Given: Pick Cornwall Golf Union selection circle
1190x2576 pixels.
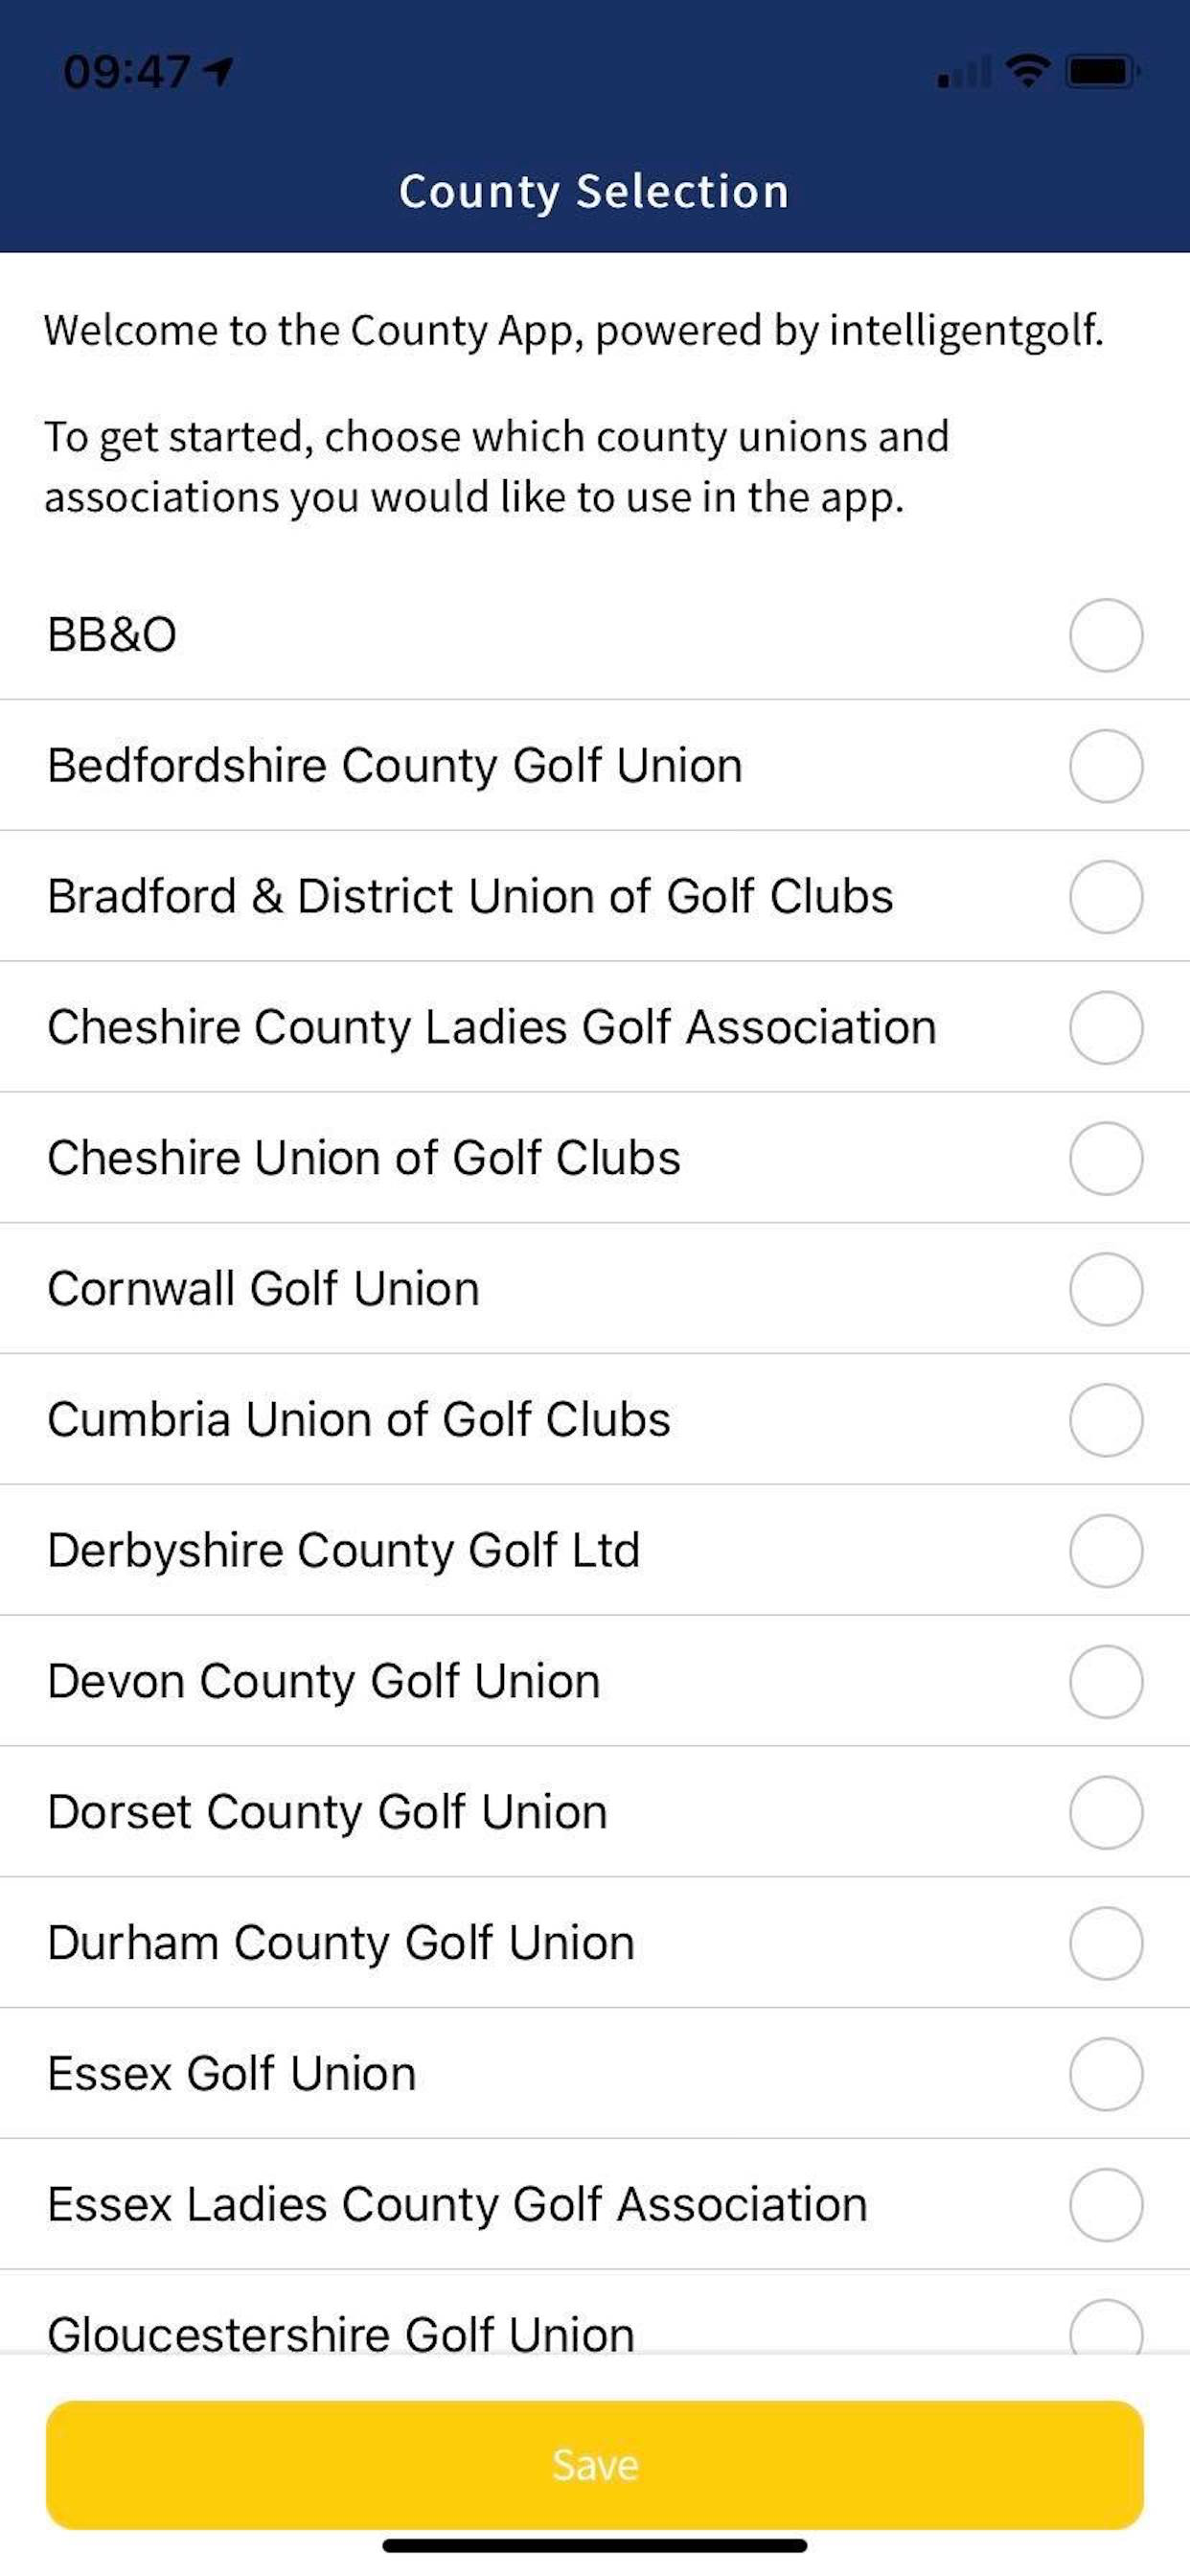Looking at the screenshot, I should click(x=1105, y=1289).
